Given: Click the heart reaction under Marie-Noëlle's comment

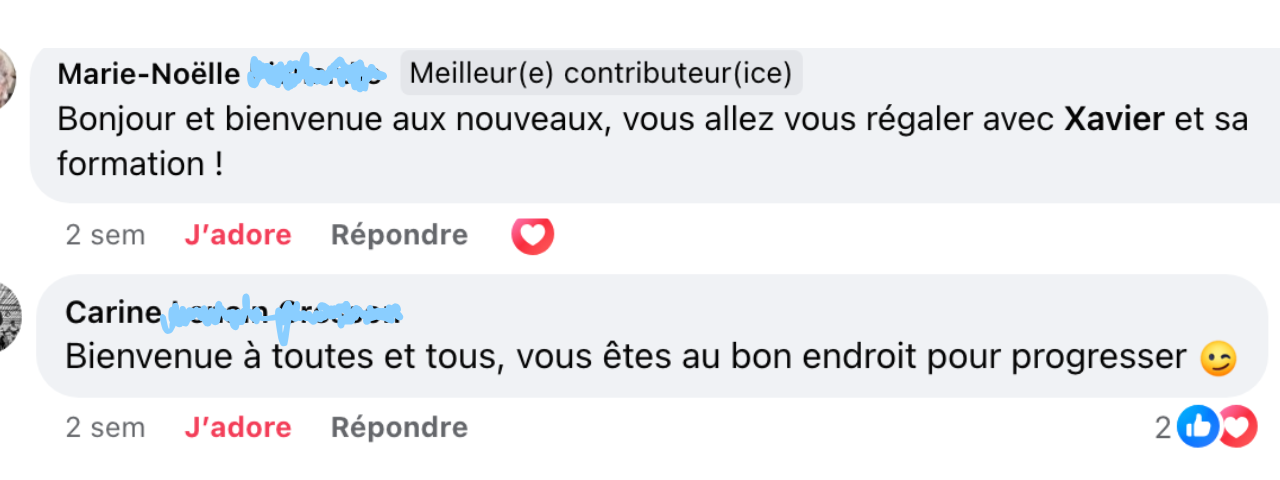Looking at the screenshot, I should coord(532,236).
